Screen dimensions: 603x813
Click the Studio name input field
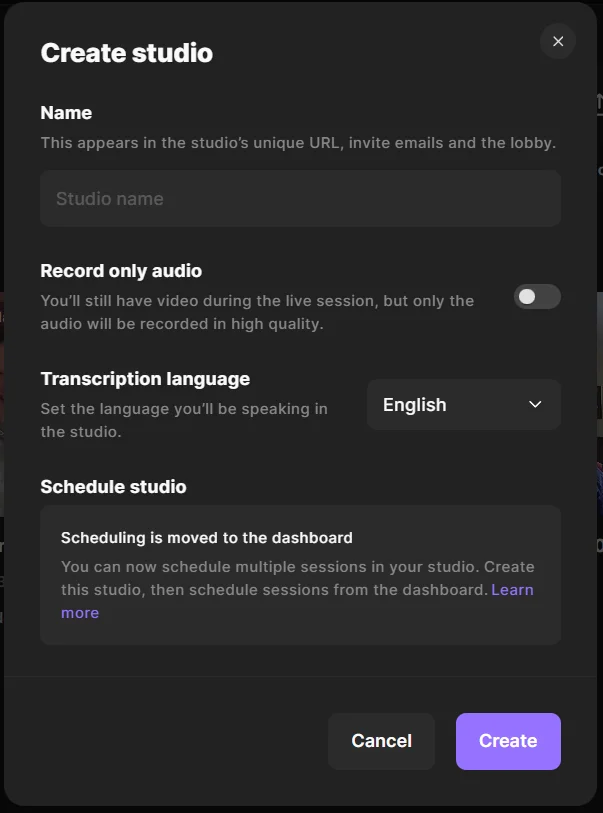click(x=300, y=198)
